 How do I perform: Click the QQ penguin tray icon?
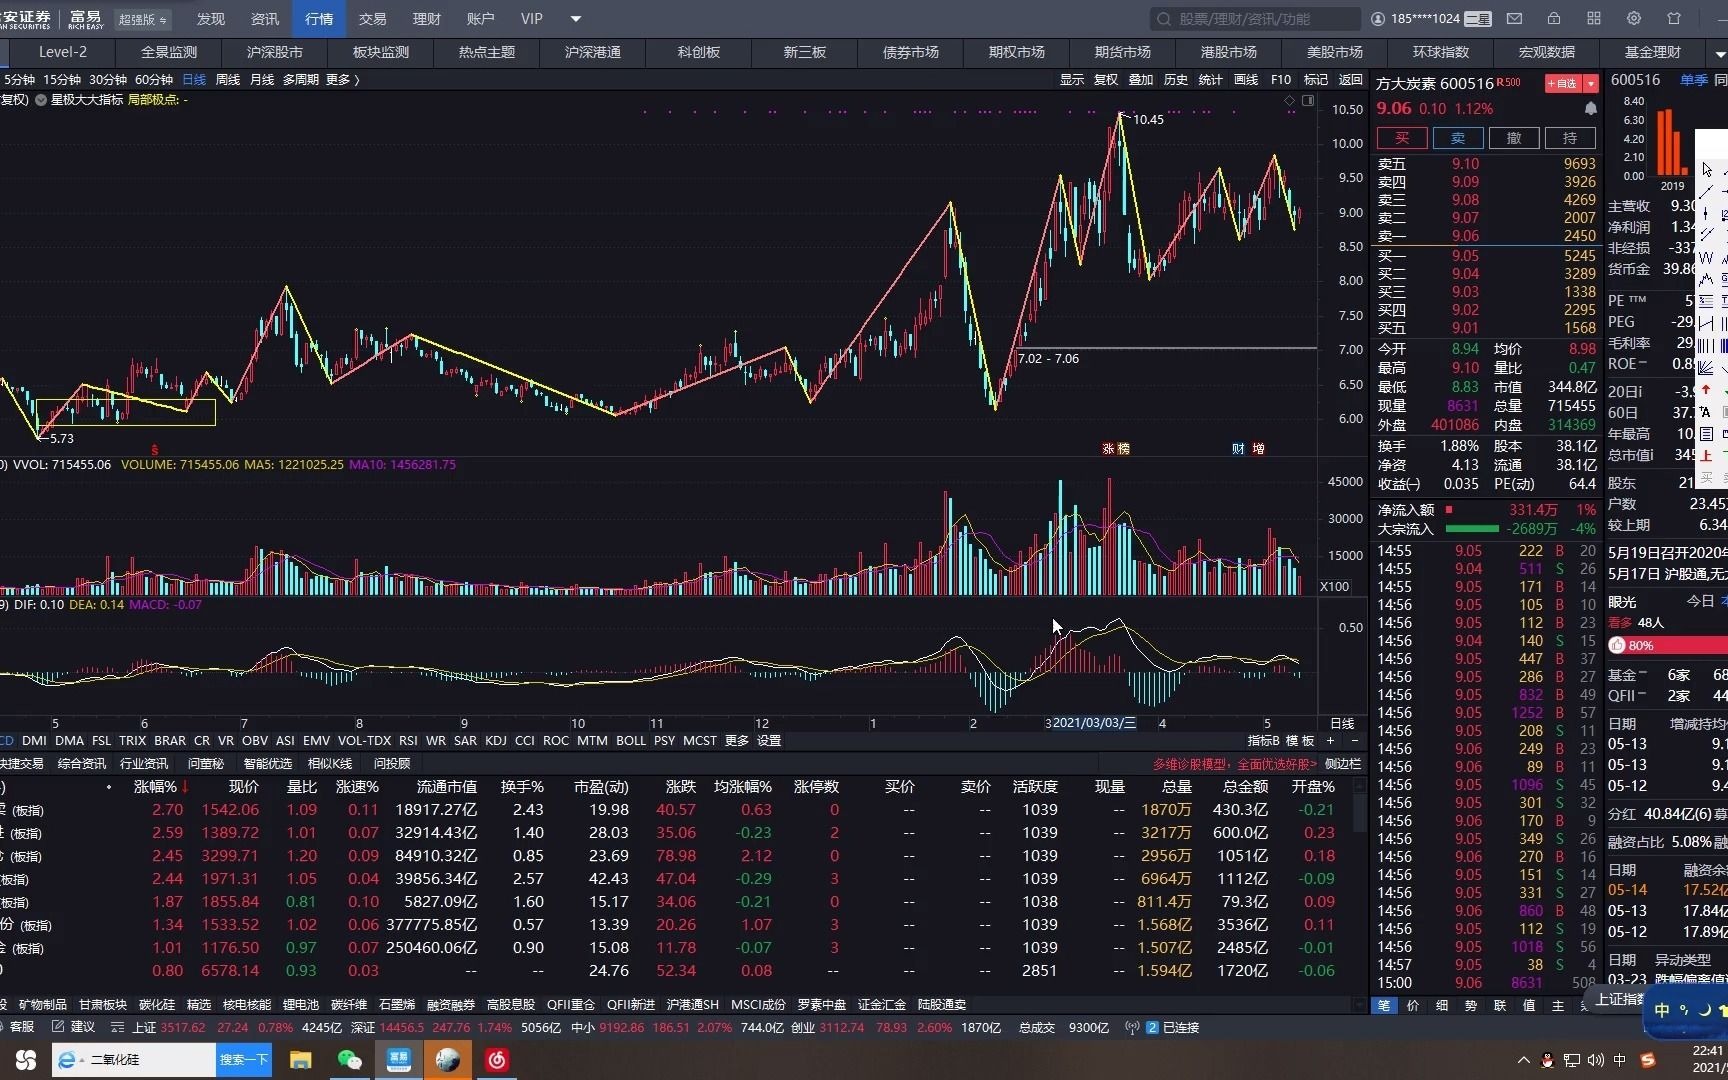(1548, 1060)
